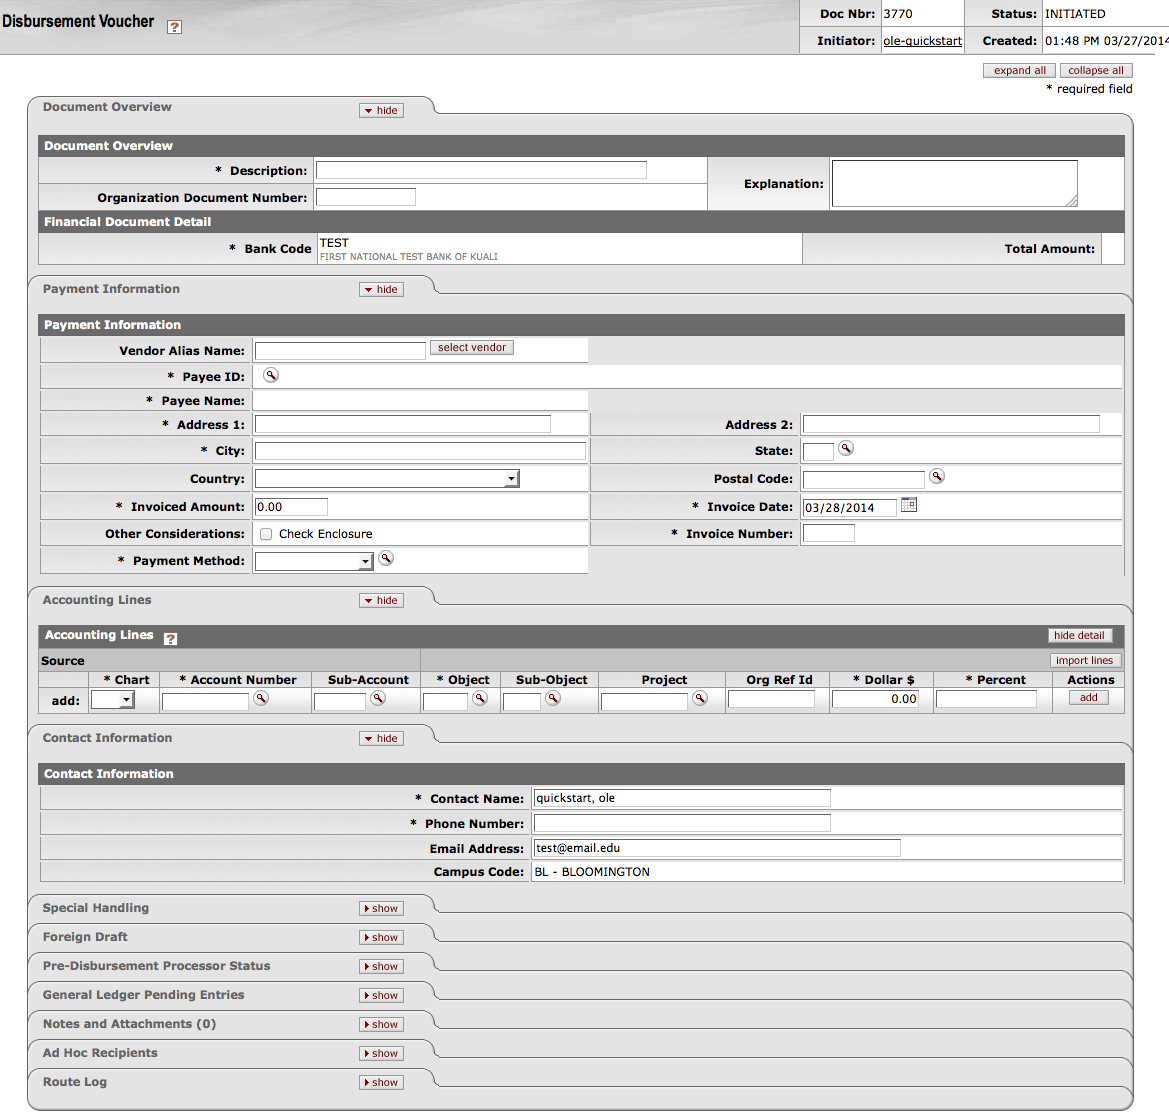Viewport: 1169px width, 1116px height.
Task: Open Chart dropdown in add row
Action: (113, 700)
